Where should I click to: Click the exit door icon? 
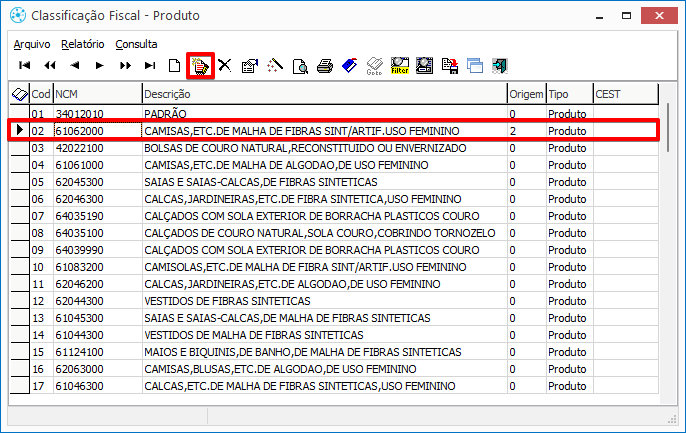tap(500, 66)
